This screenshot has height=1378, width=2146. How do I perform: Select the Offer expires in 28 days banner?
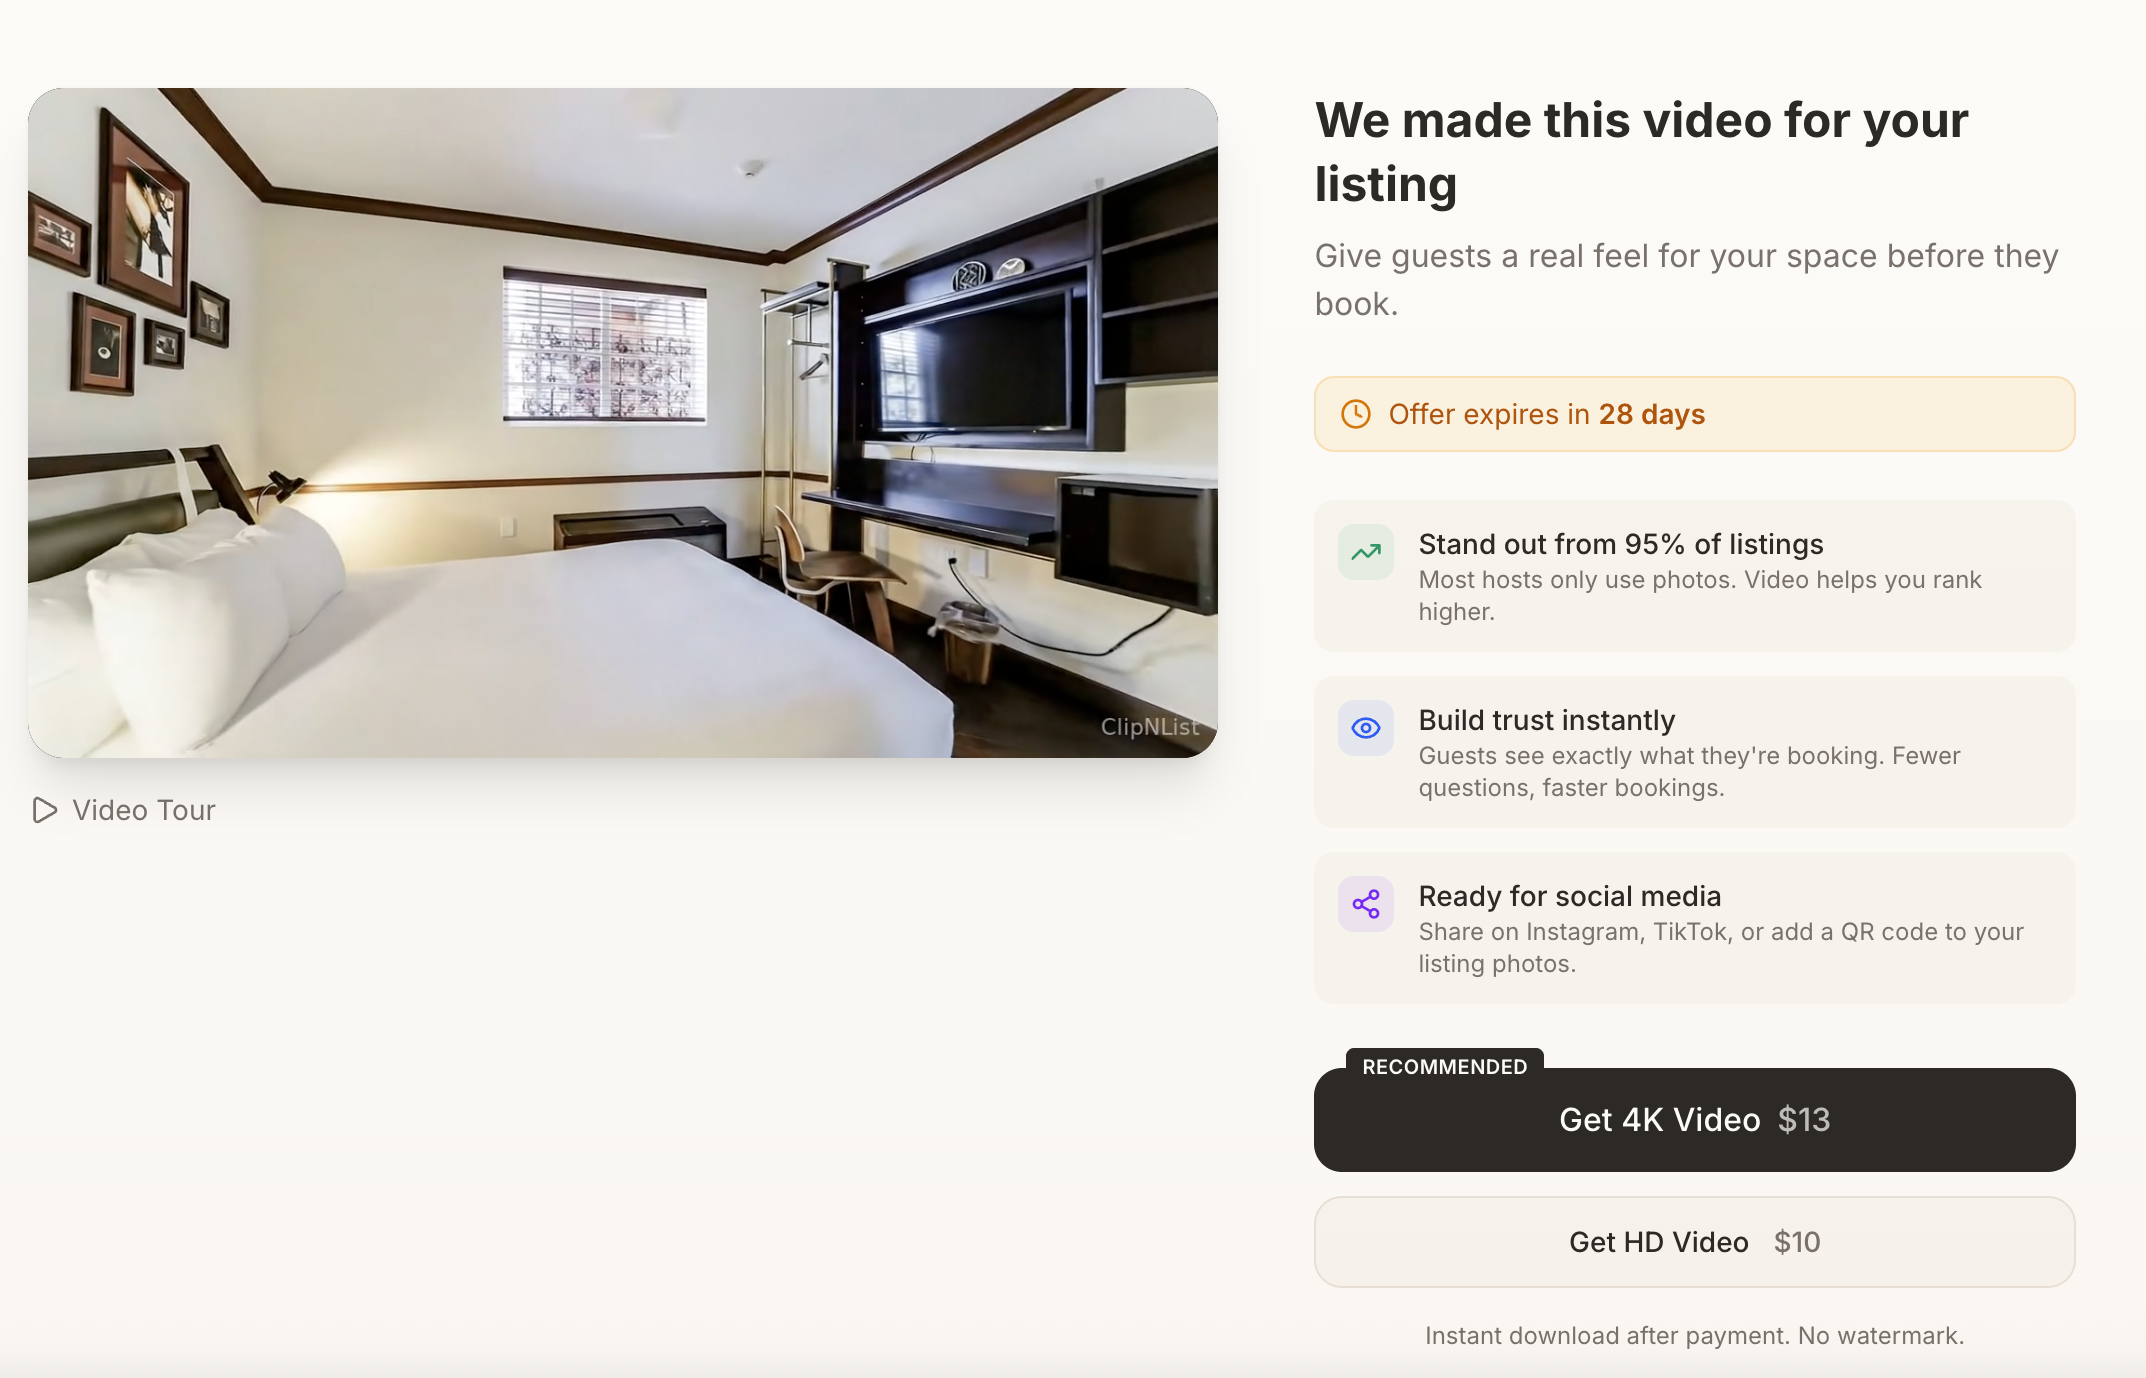[1694, 414]
